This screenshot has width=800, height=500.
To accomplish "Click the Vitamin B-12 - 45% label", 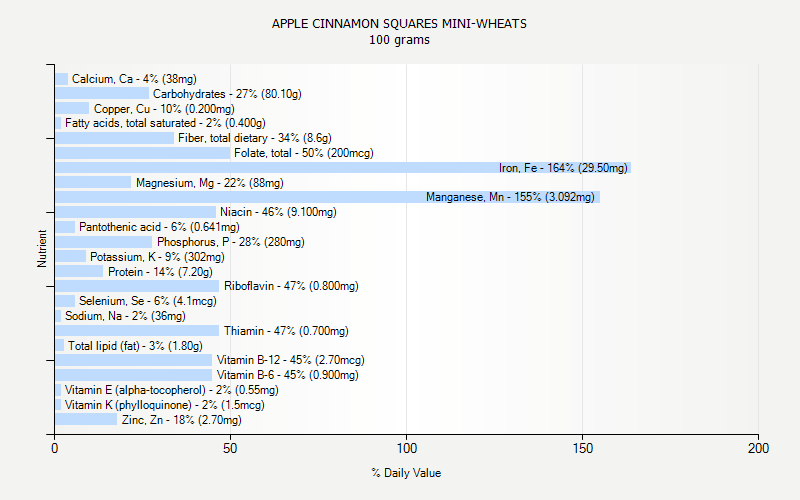I will 291,360.
